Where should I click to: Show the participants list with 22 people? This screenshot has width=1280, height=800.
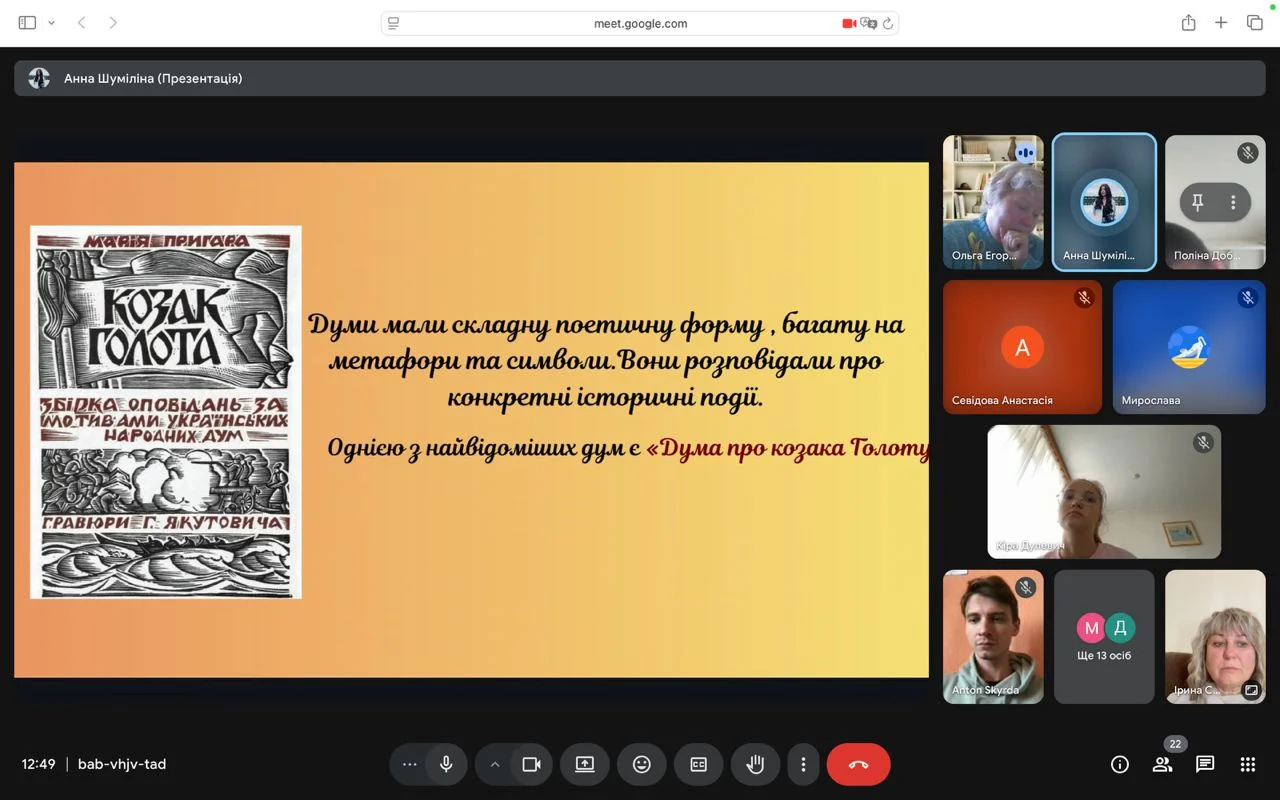pyautogui.click(x=1162, y=764)
